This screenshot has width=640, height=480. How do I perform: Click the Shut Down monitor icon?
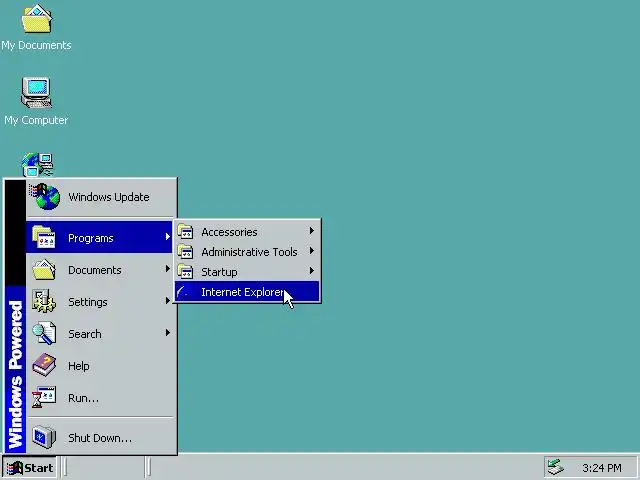tap(44, 437)
